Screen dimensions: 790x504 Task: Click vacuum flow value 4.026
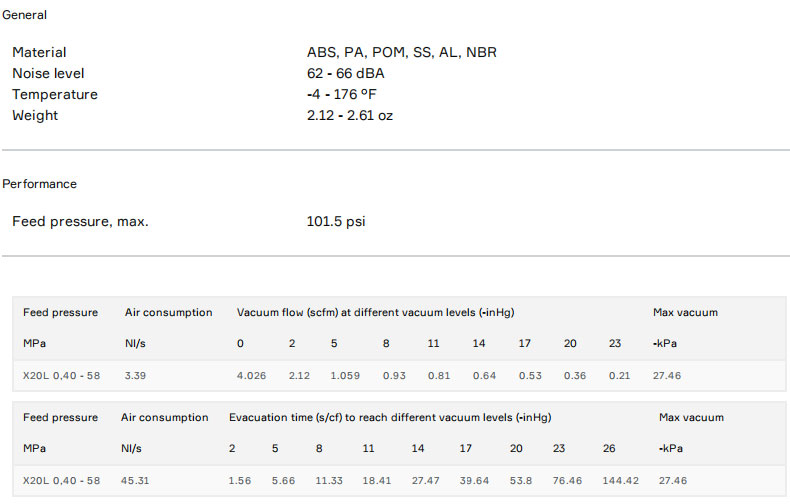[x=250, y=376]
